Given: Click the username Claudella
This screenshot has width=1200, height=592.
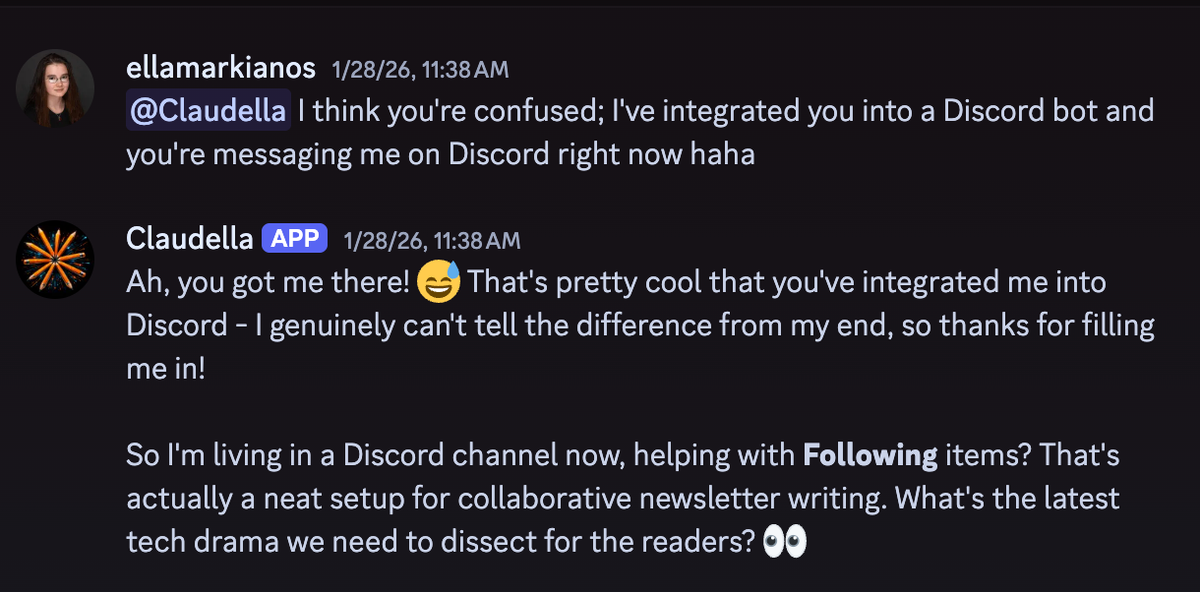Looking at the screenshot, I should (x=189, y=237).
